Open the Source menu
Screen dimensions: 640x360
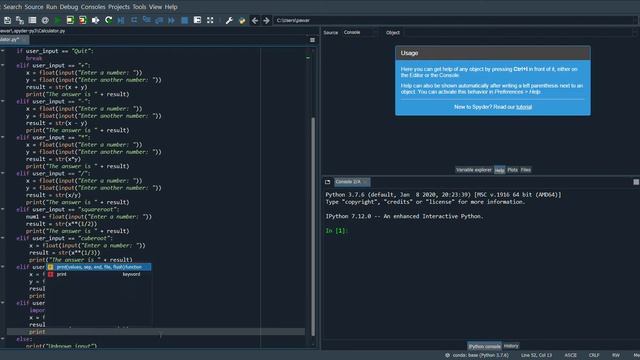click(x=34, y=7)
